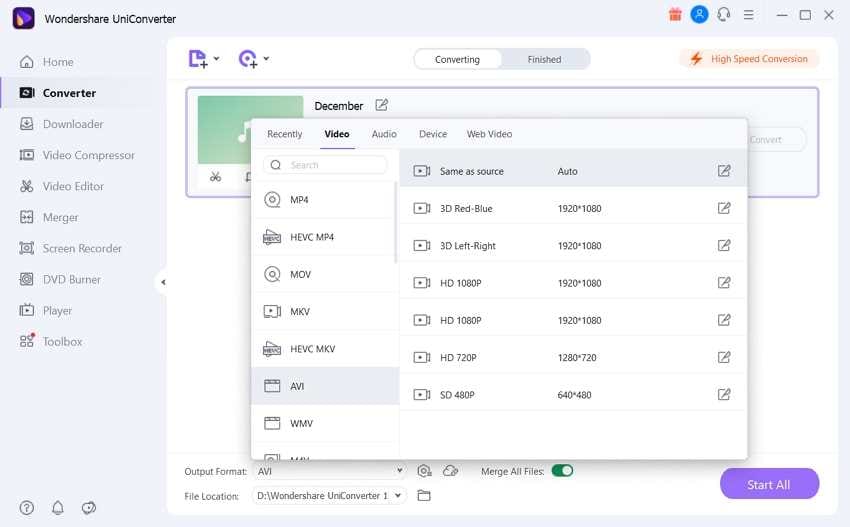Viewport: 850px width, 527px height.
Task: Edit the 3D Red-Blue preset
Action: click(724, 208)
